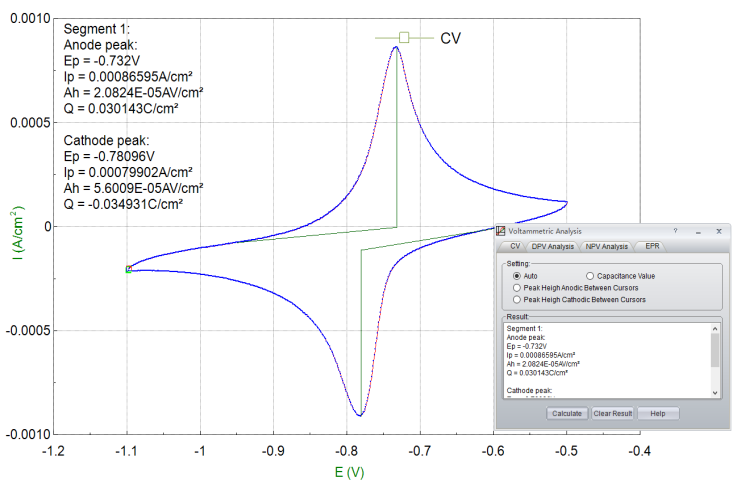Click the Help button
Image resolution: width=739 pixels, height=485 pixels.
tap(657, 413)
